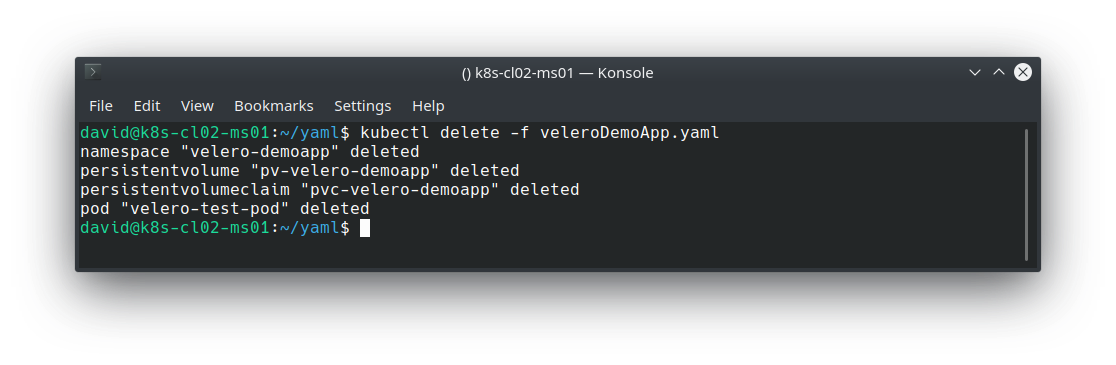Click the blinking terminal cursor block
Screen dimensions: 1116x365
364,228
